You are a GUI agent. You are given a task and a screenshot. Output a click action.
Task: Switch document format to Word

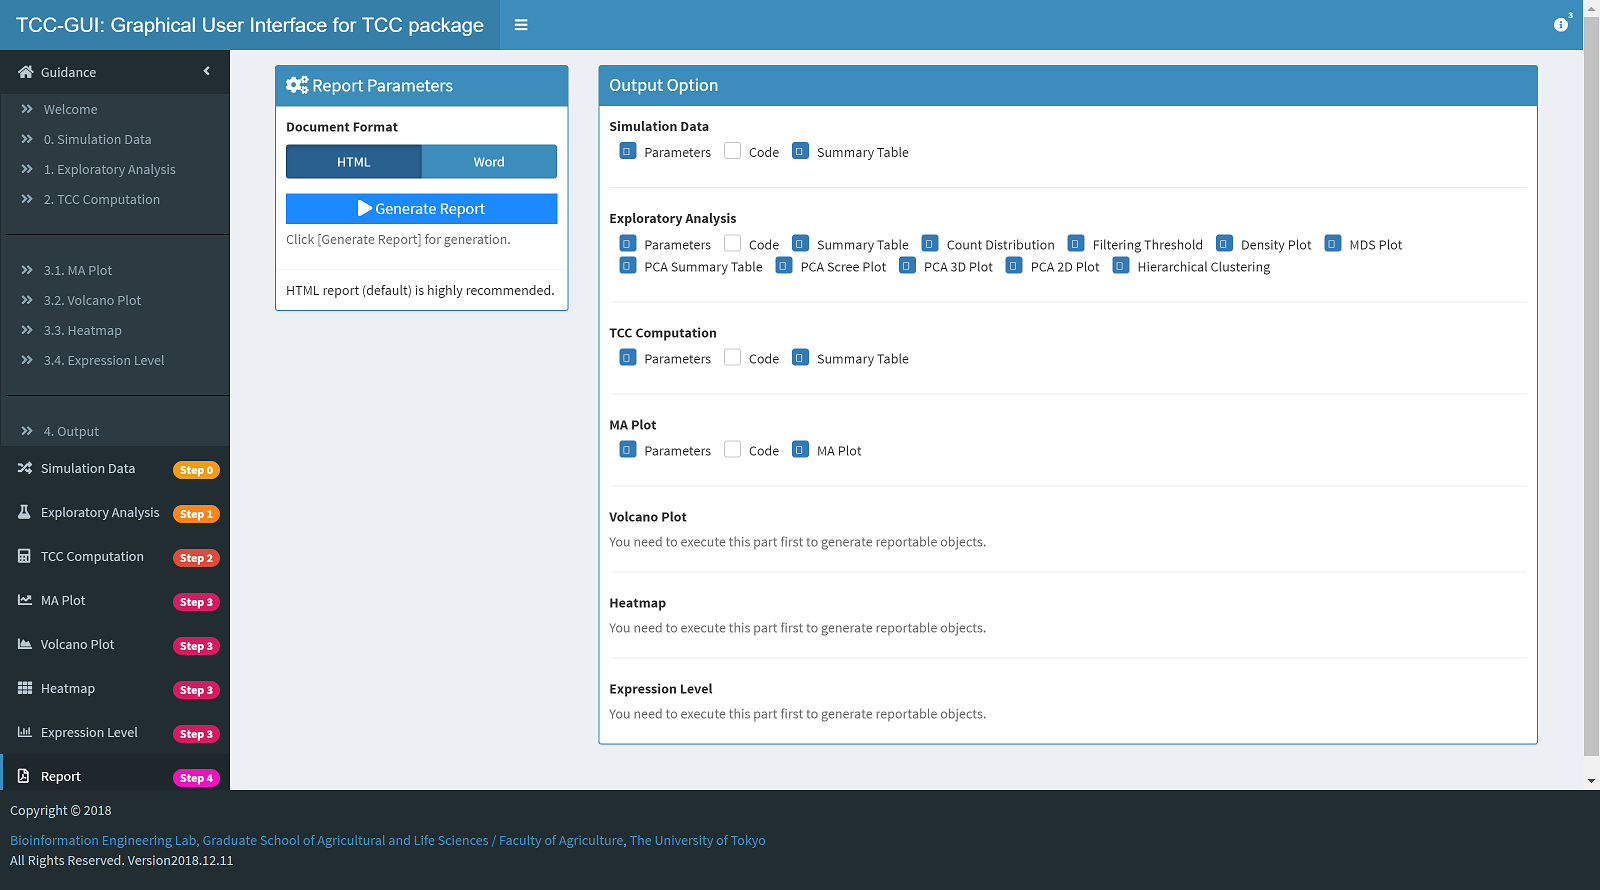(x=489, y=162)
